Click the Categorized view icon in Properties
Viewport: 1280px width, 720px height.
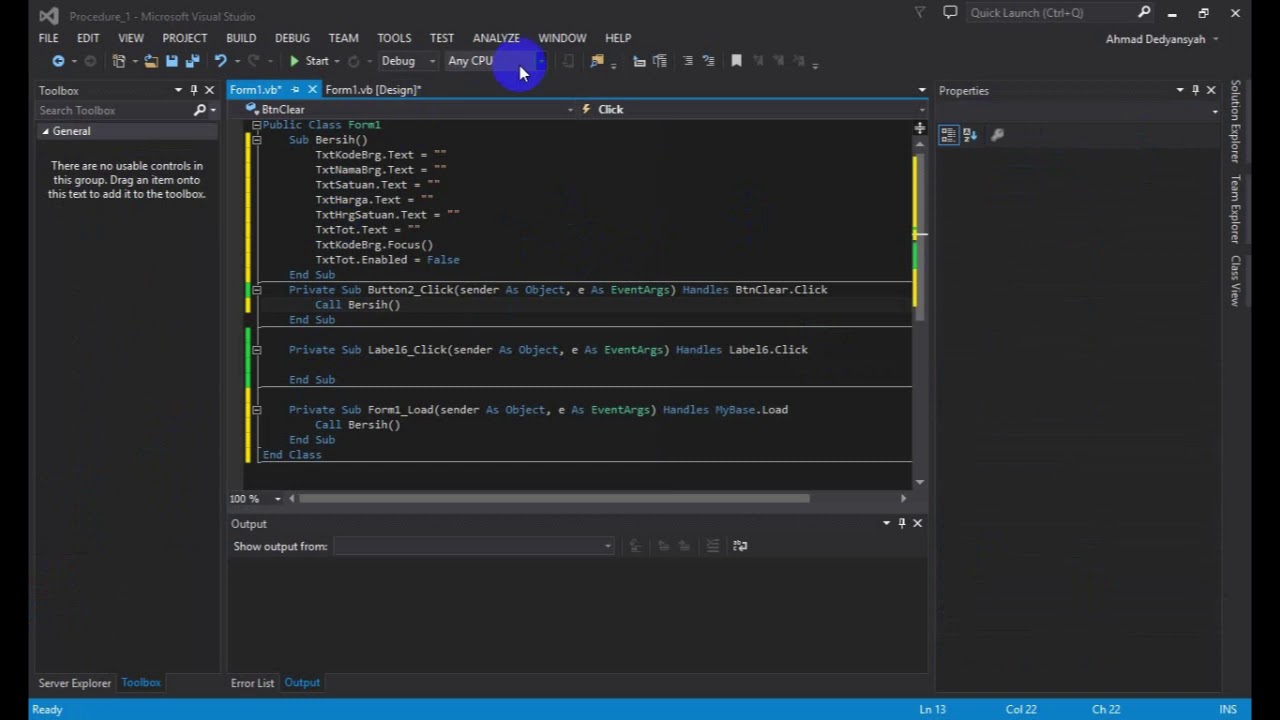948,135
